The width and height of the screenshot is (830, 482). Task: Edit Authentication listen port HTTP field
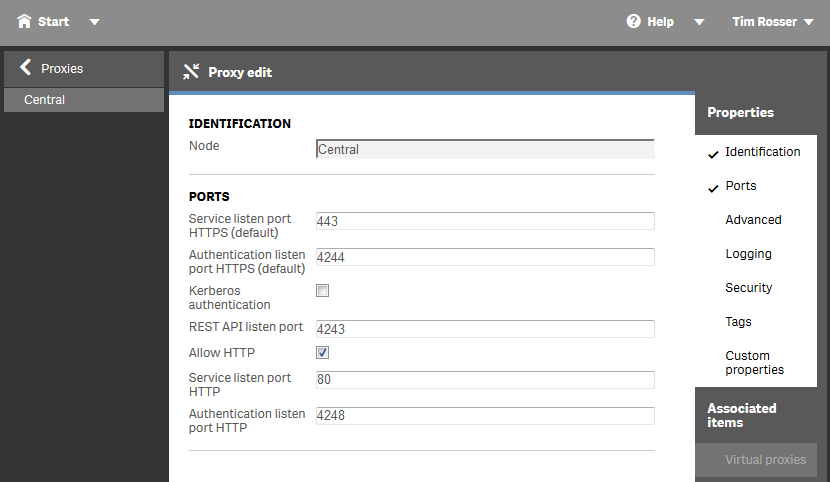[485, 415]
